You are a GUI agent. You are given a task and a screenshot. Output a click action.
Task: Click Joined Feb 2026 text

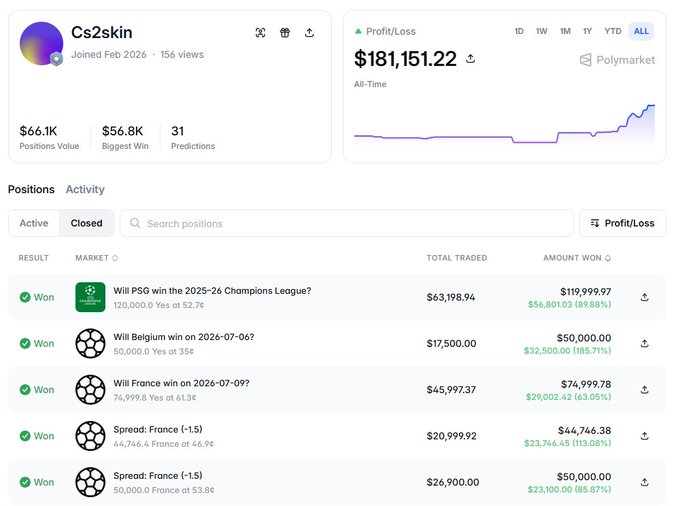click(108, 55)
